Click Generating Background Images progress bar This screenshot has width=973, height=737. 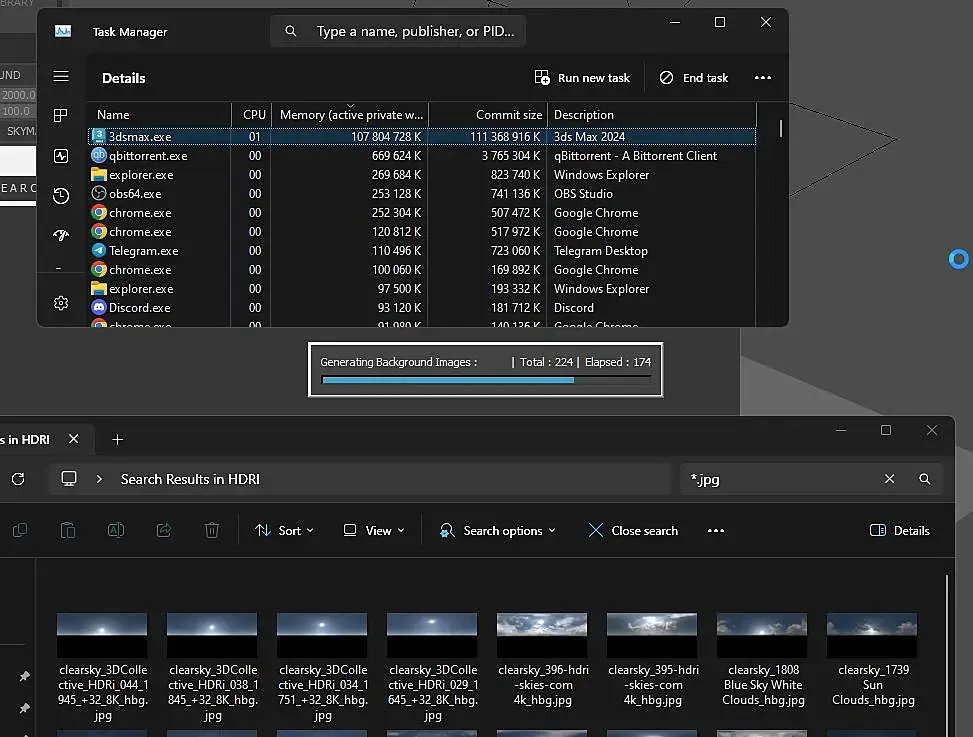(x=486, y=380)
